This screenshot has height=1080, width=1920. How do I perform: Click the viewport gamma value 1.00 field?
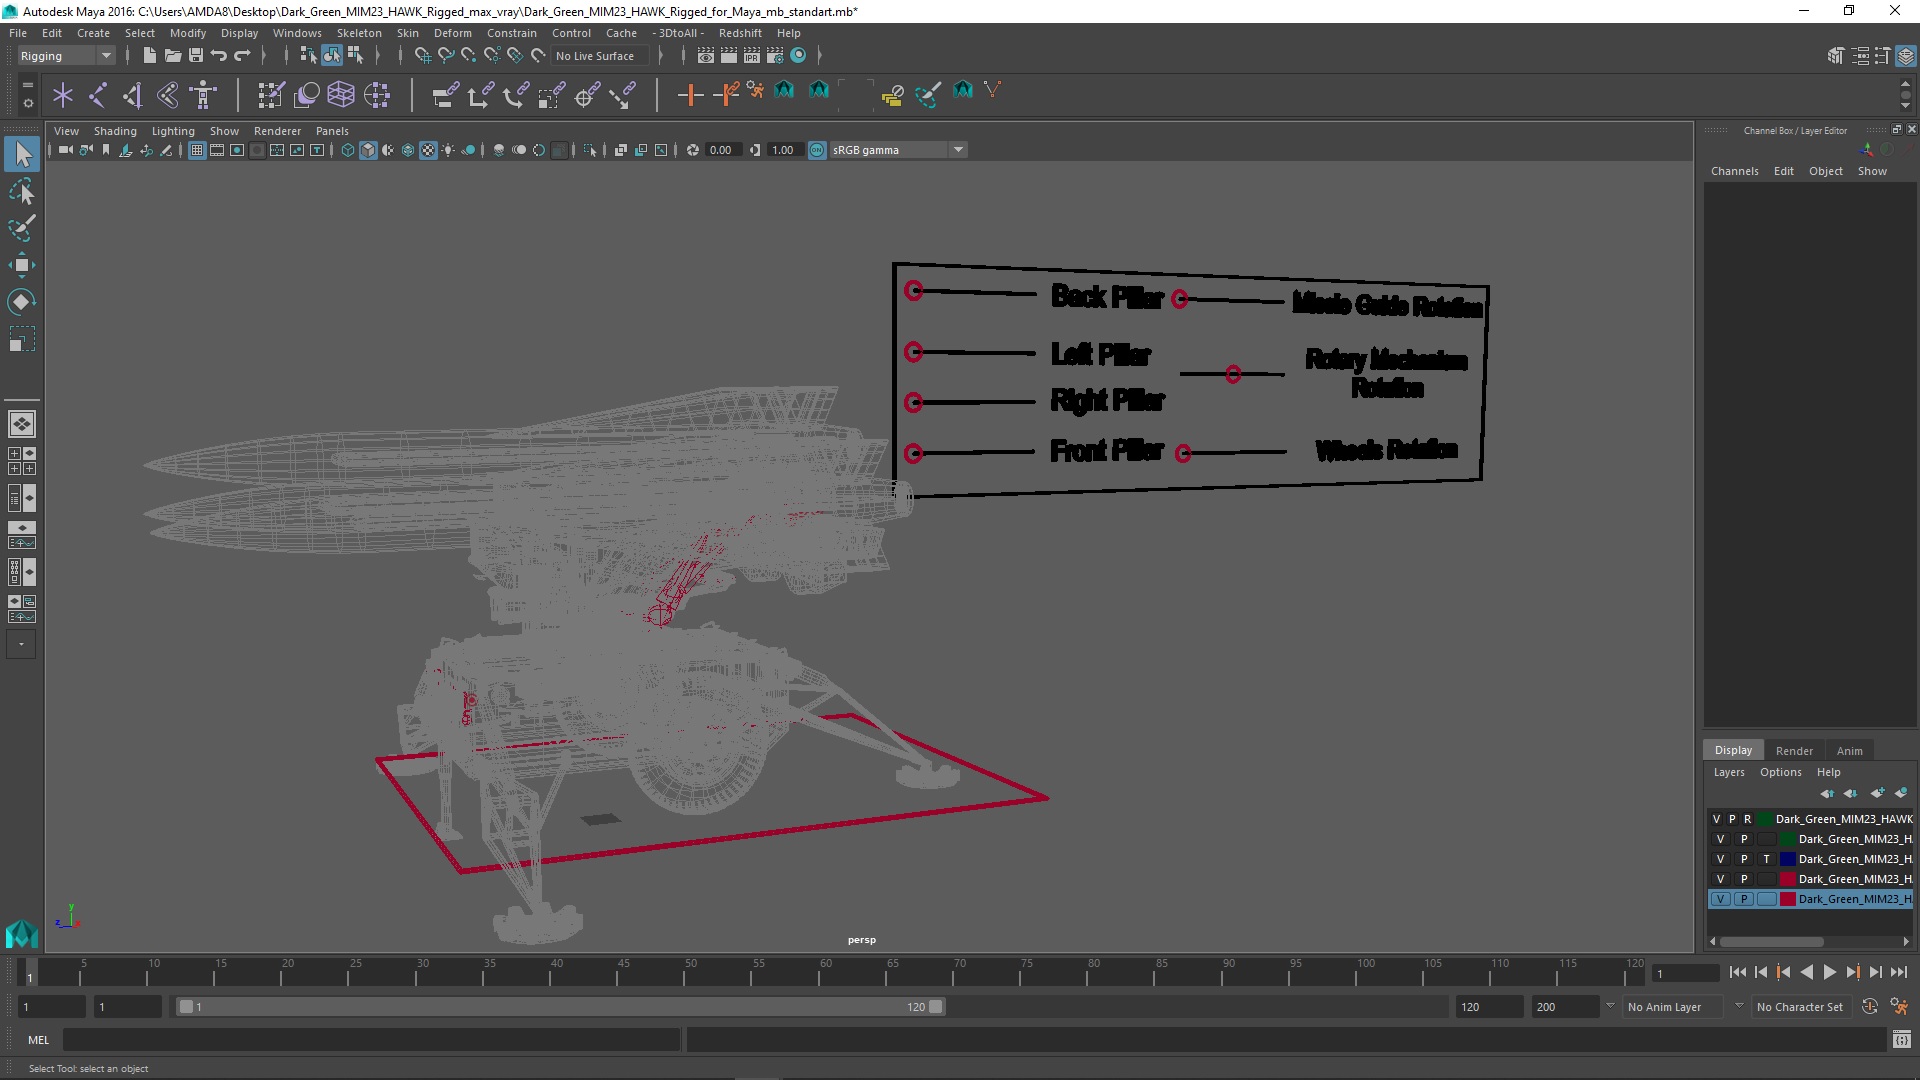point(784,150)
